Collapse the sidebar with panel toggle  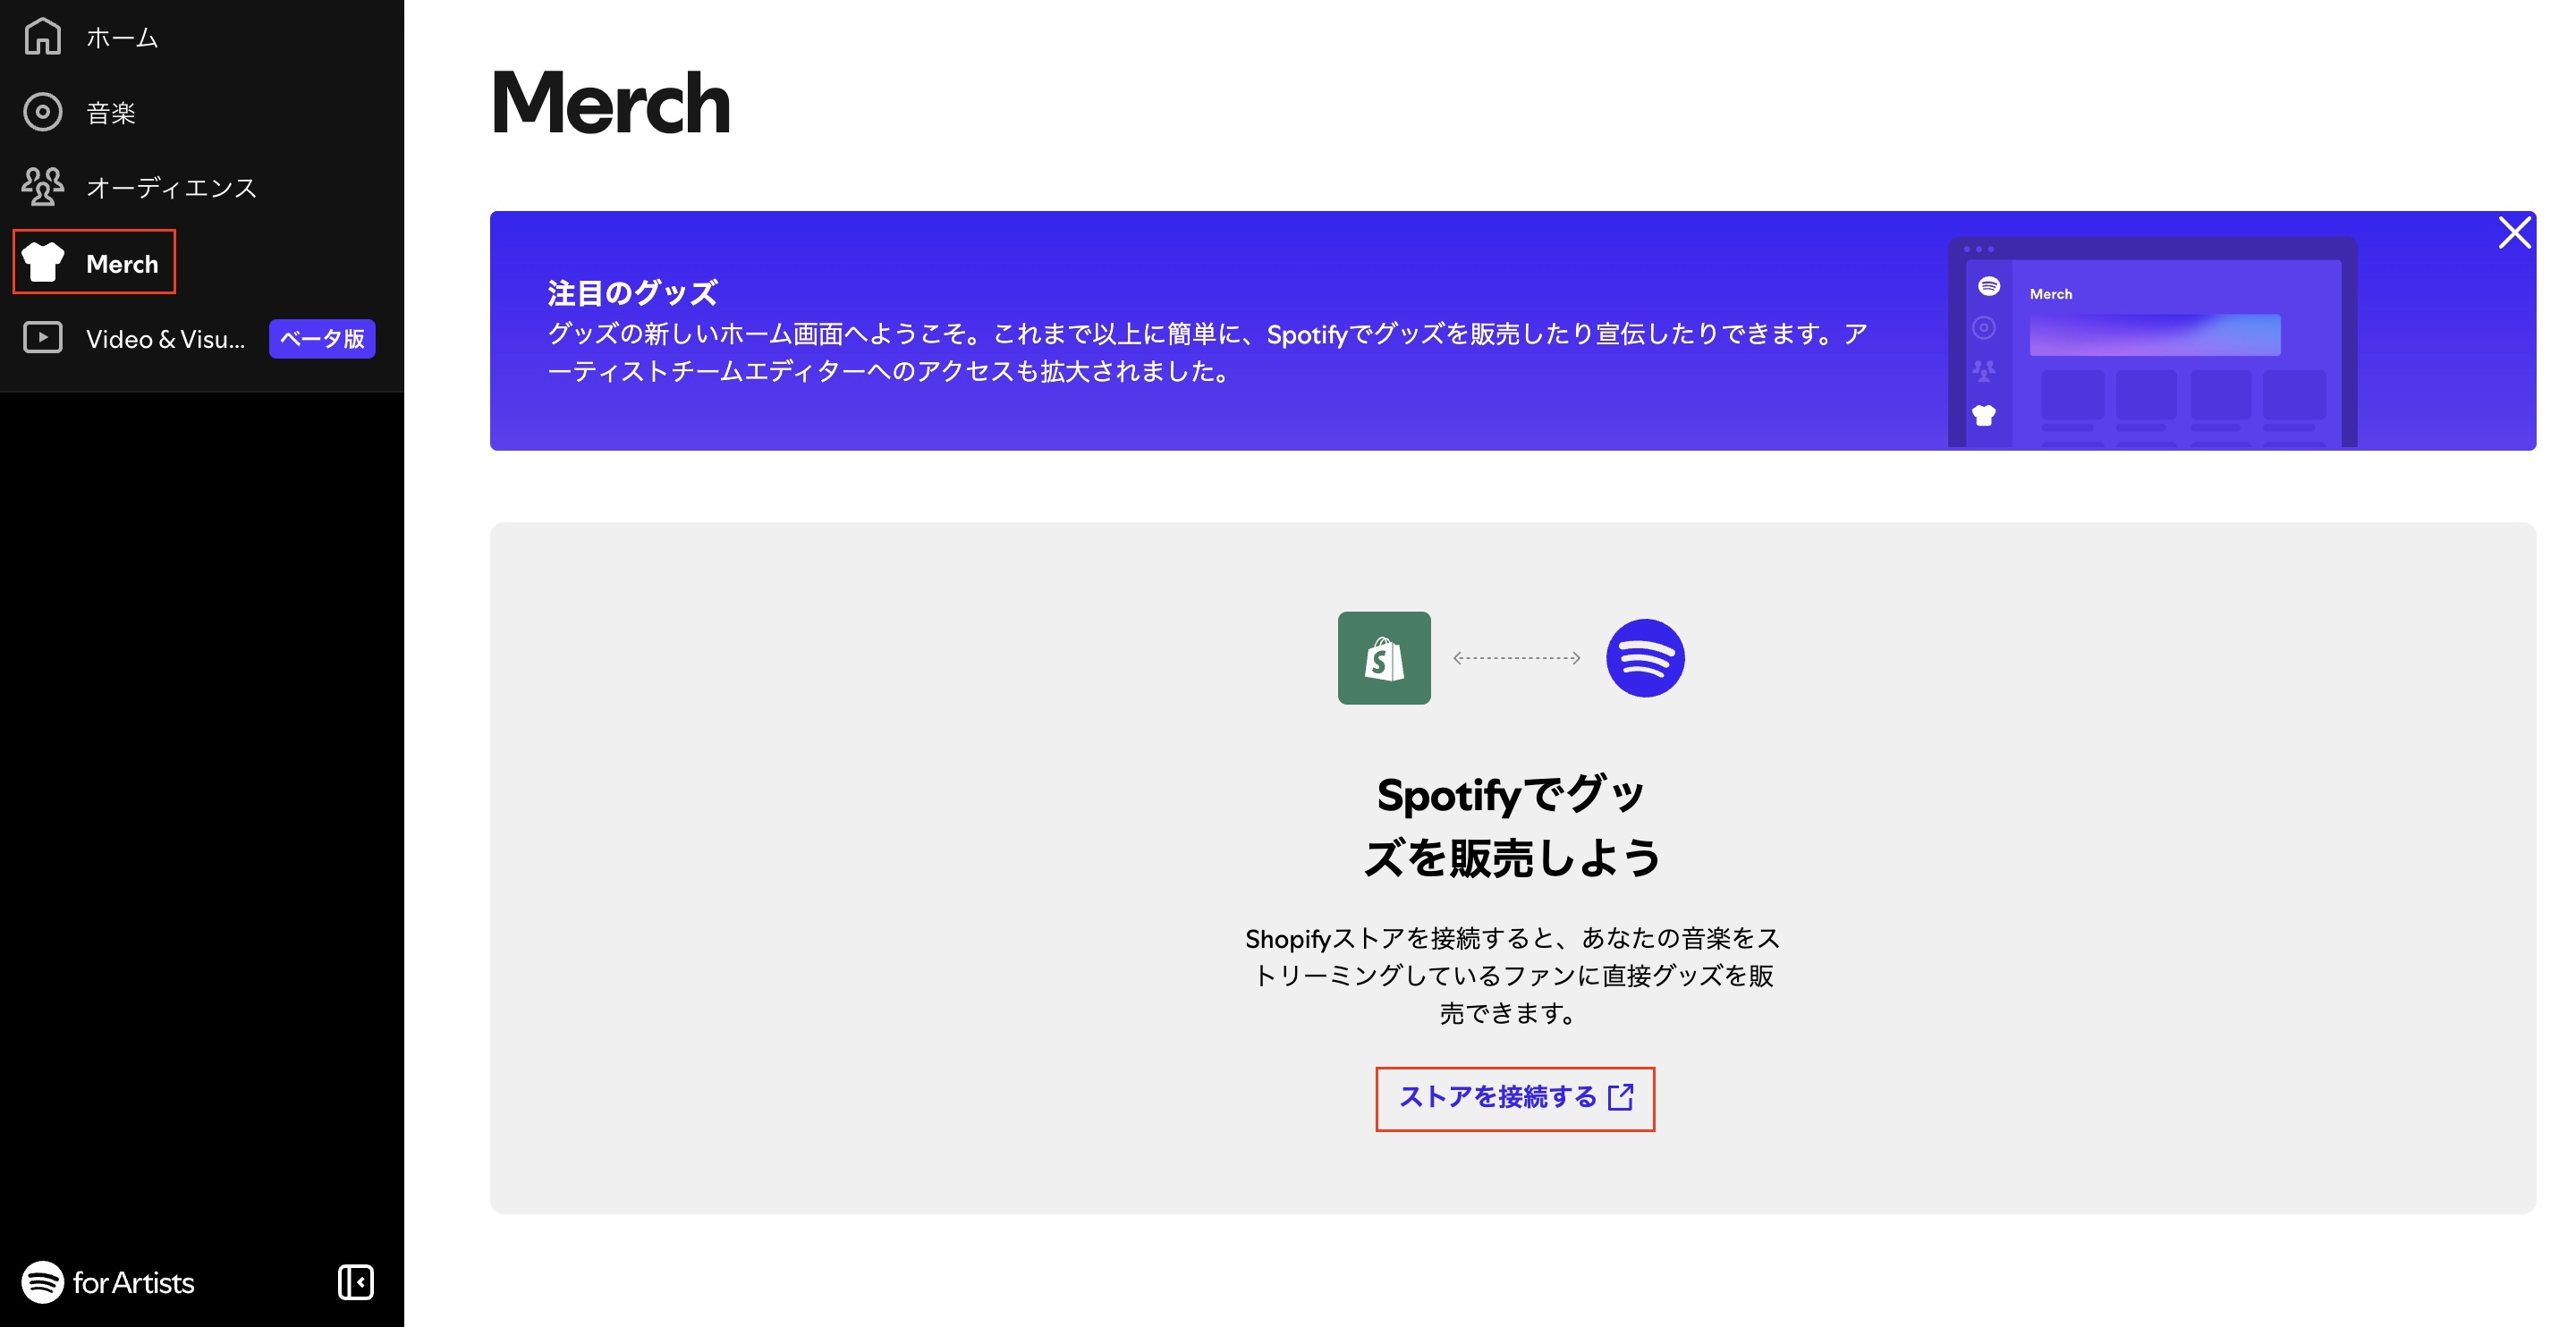[x=355, y=1282]
